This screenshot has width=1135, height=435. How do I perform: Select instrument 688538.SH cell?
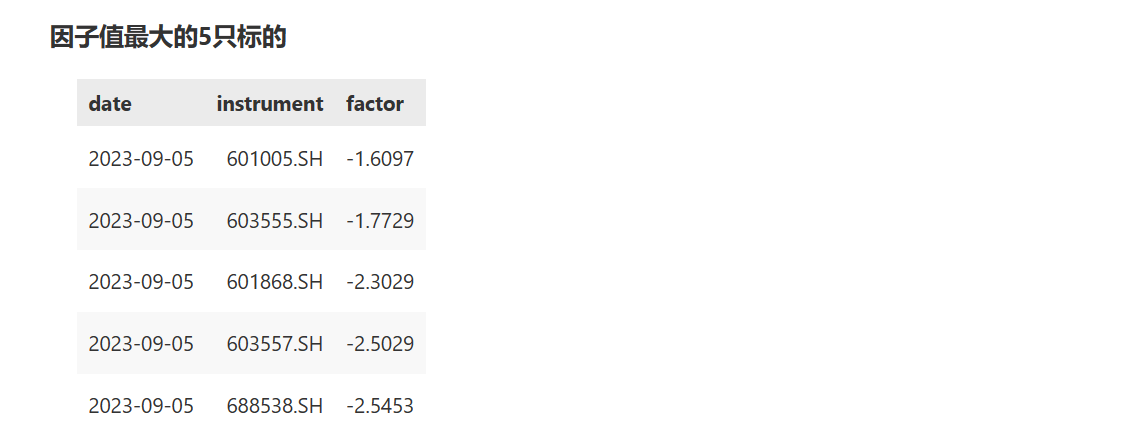pyautogui.click(x=274, y=406)
